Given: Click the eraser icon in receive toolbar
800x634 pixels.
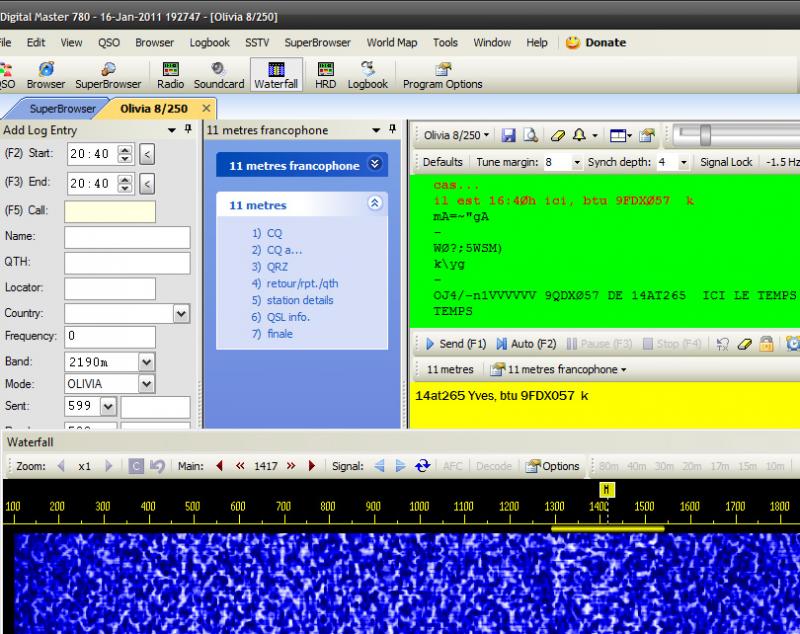Looking at the screenshot, I should (558, 135).
